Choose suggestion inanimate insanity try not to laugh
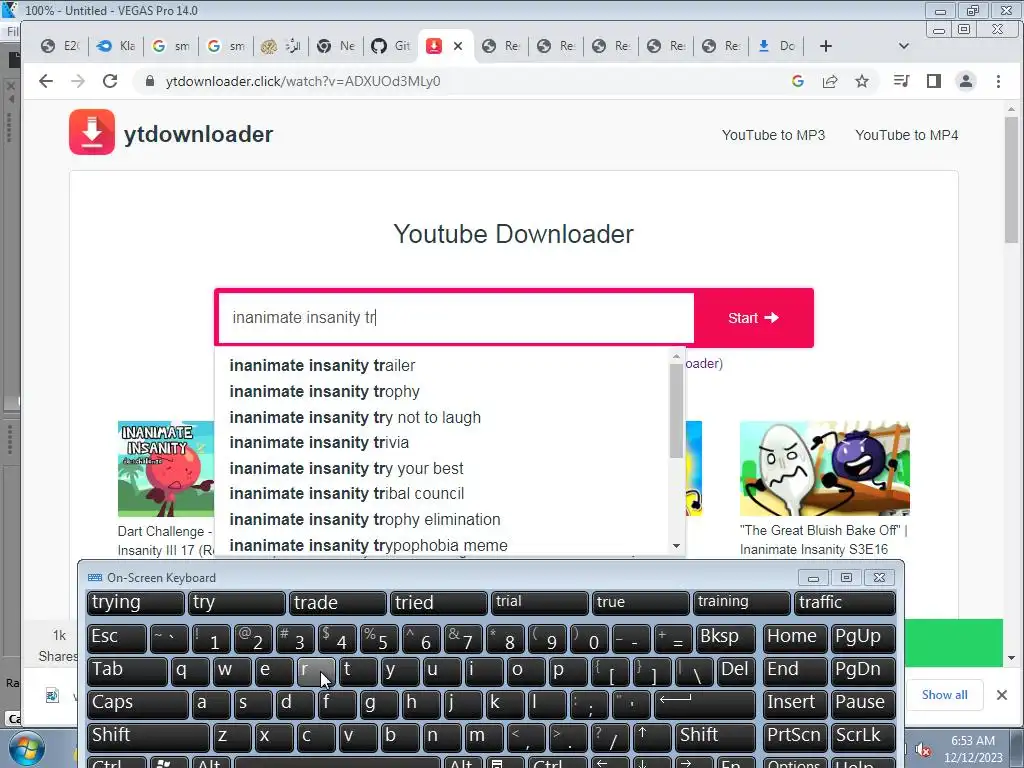Image resolution: width=1024 pixels, height=768 pixels. pyautogui.click(x=441, y=417)
